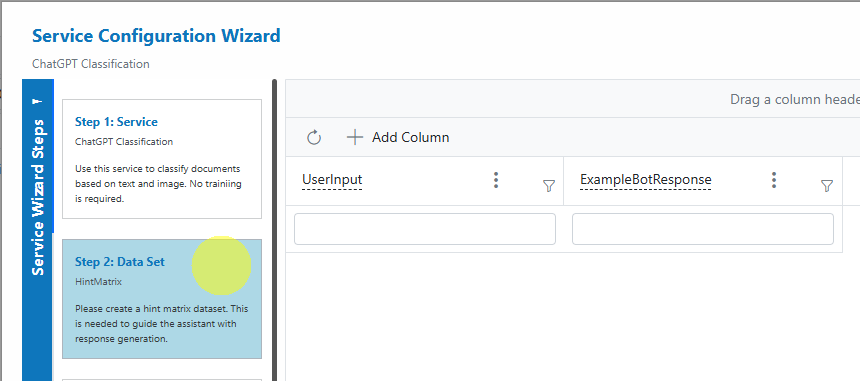Select the Step 1: Service card

click(162, 159)
